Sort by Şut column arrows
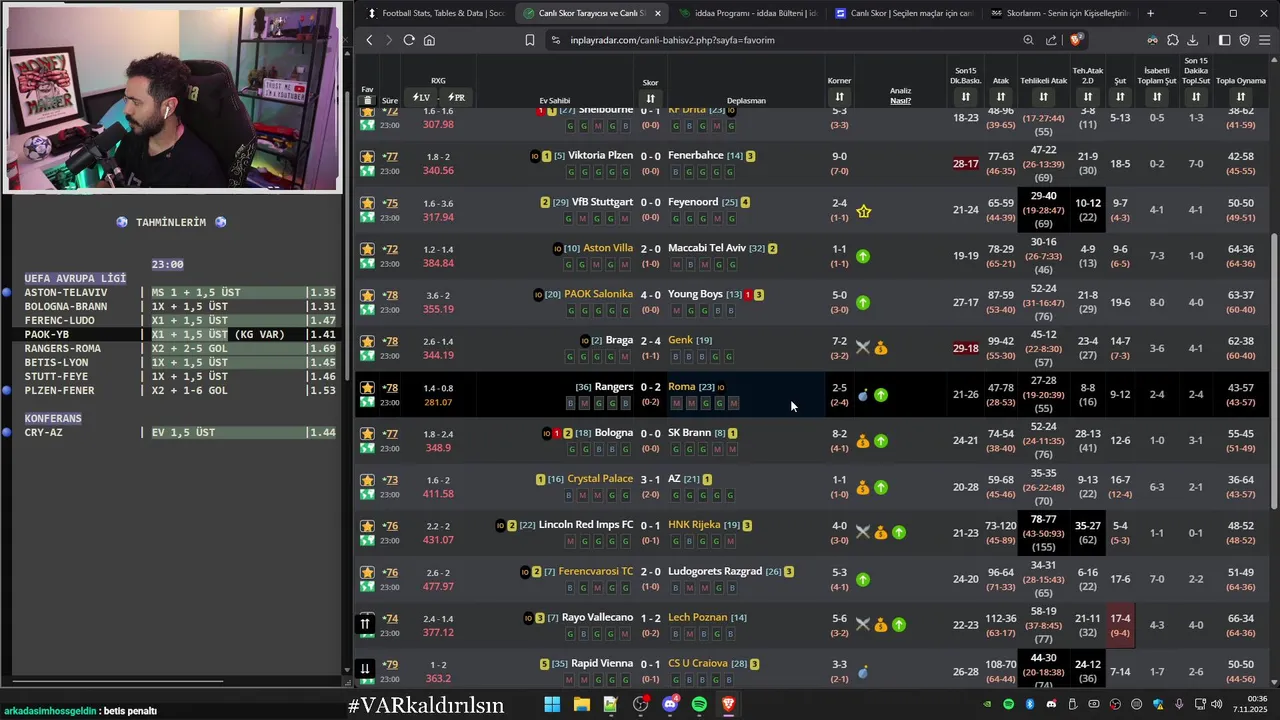Image resolution: width=1280 pixels, height=720 pixels. point(1120,97)
